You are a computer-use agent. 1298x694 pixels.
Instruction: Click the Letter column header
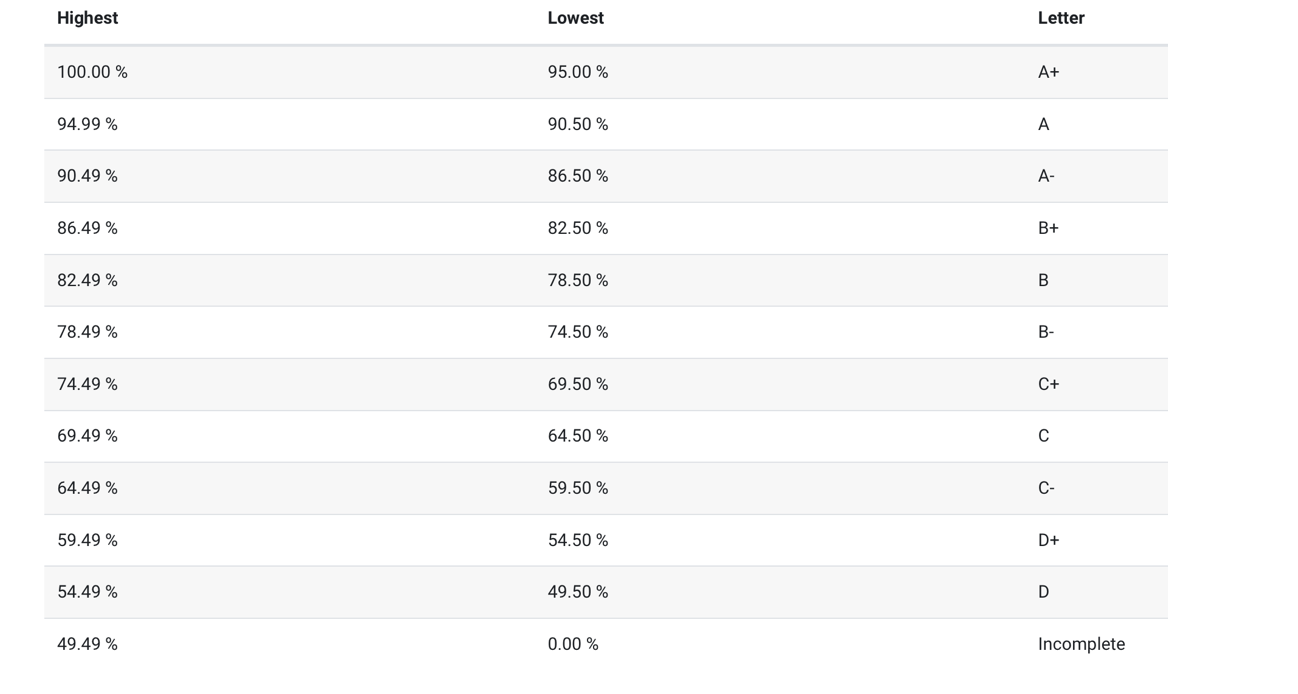(x=1061, y=18)
